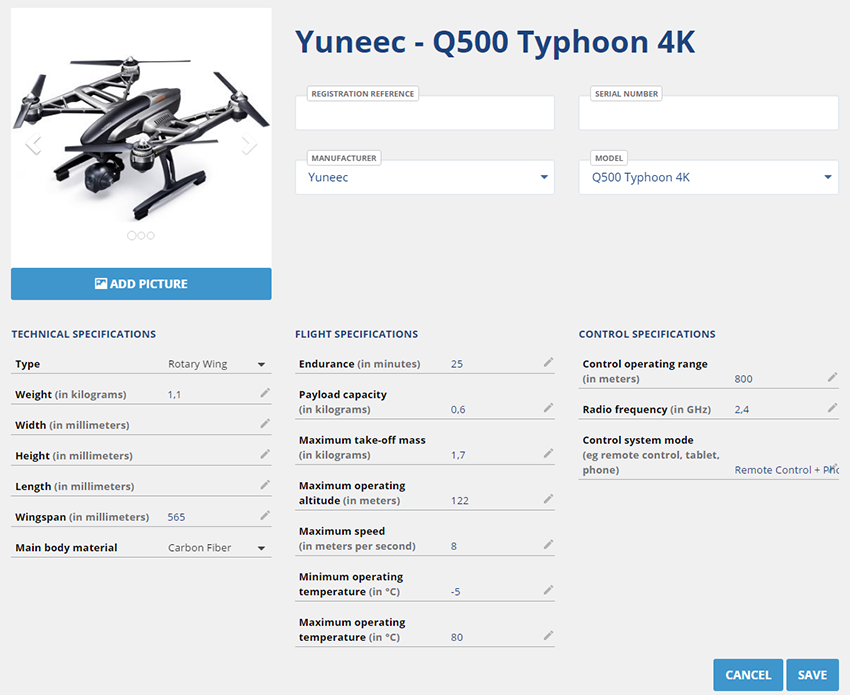
Task: Click the Maximum speed edit pencil icon
Action: click(549, 544)
